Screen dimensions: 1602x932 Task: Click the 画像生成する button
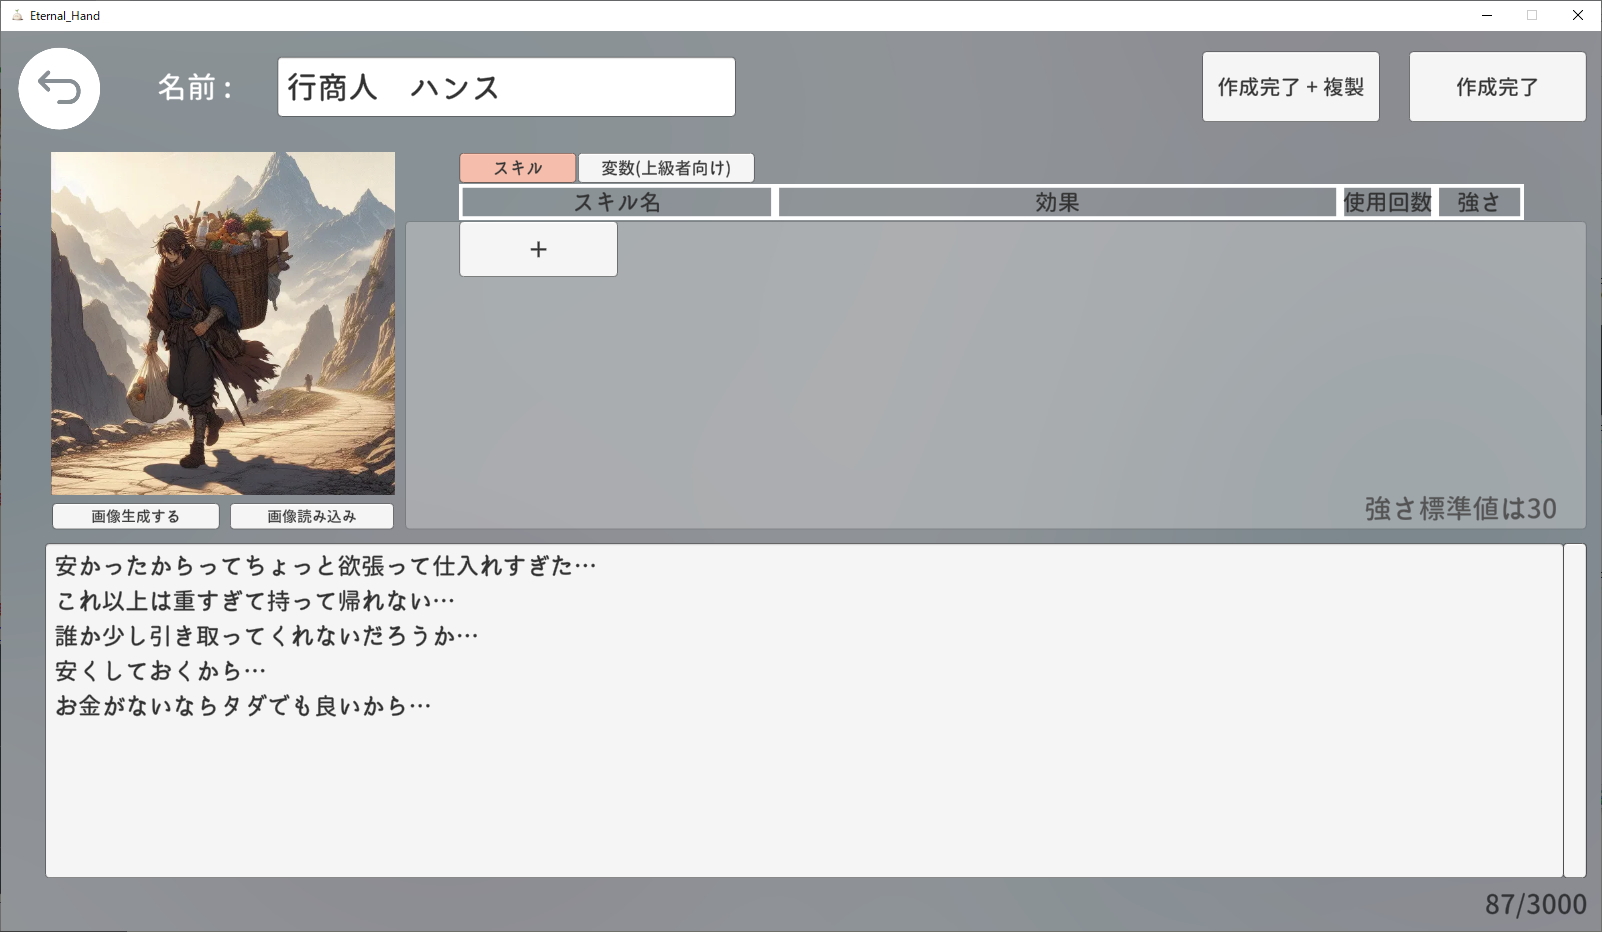(136, 516)
